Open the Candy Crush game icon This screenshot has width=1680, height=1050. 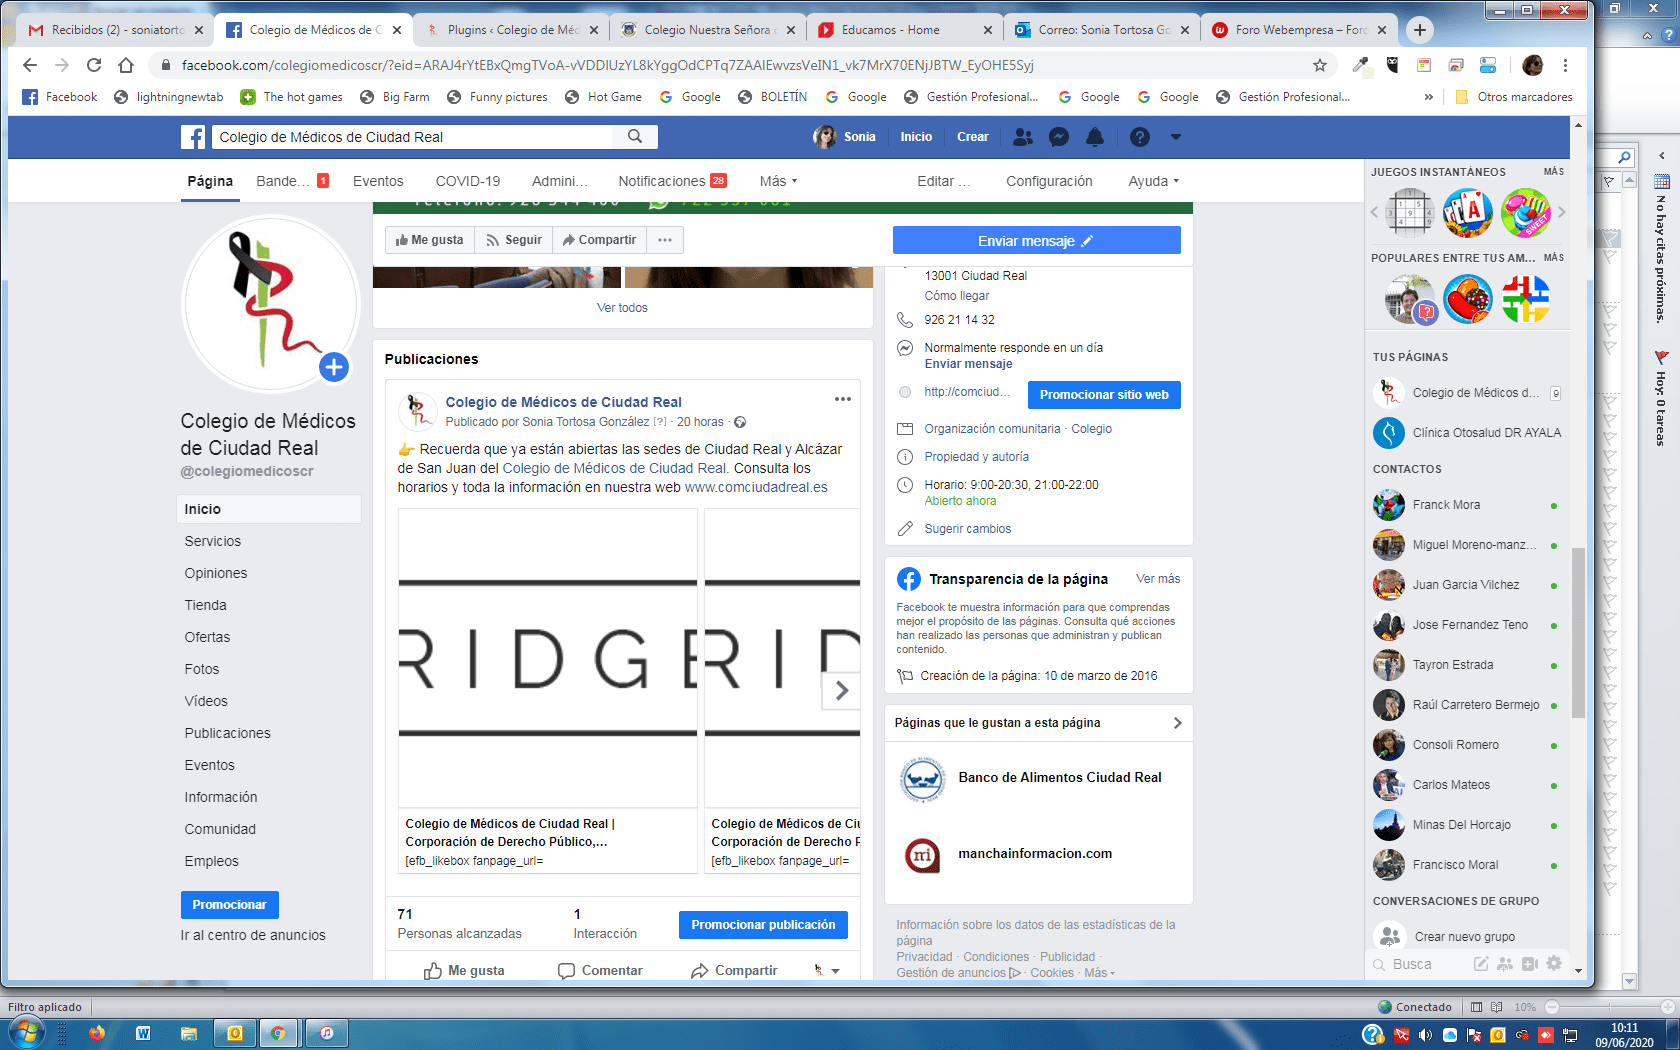(x=1468, y=299)
